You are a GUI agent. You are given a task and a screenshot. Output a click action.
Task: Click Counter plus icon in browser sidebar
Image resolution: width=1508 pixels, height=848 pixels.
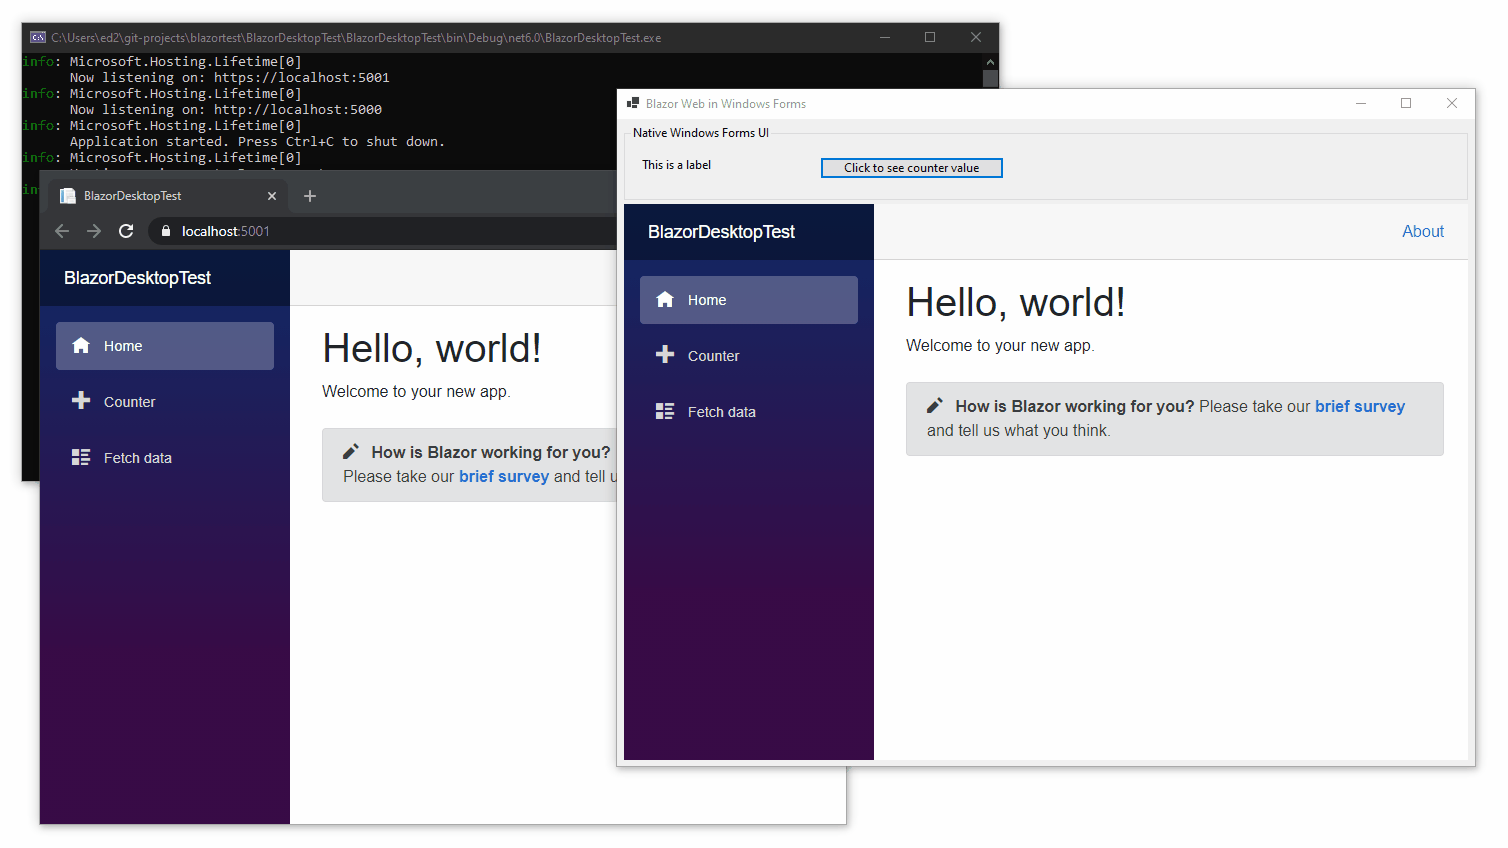click(x=81, y=400)
